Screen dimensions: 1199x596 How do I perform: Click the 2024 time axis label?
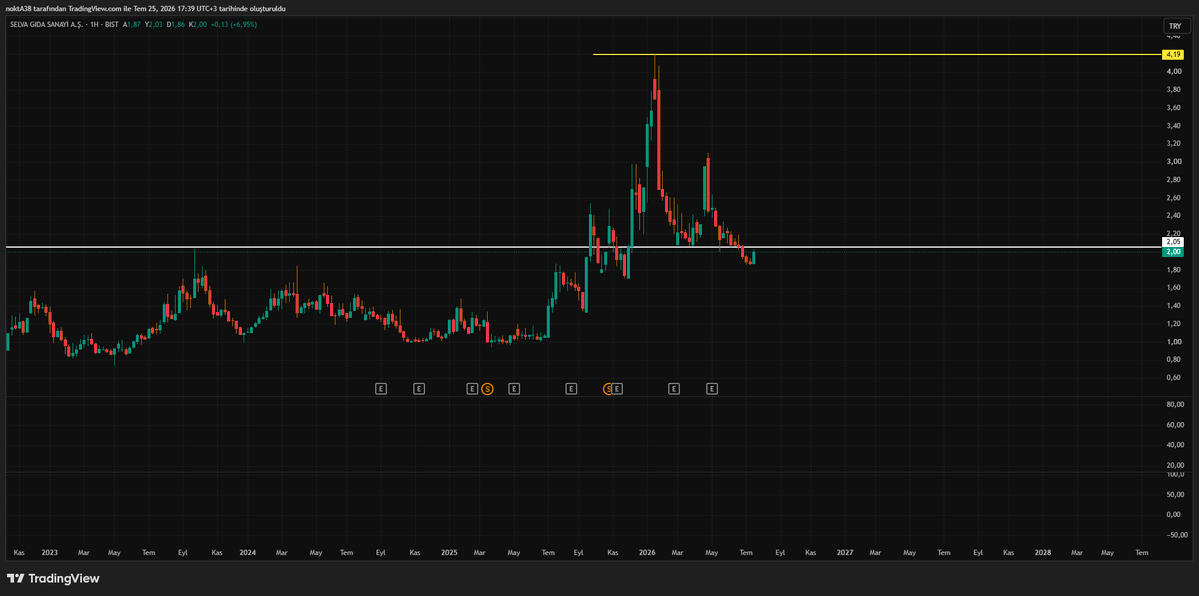248,552
